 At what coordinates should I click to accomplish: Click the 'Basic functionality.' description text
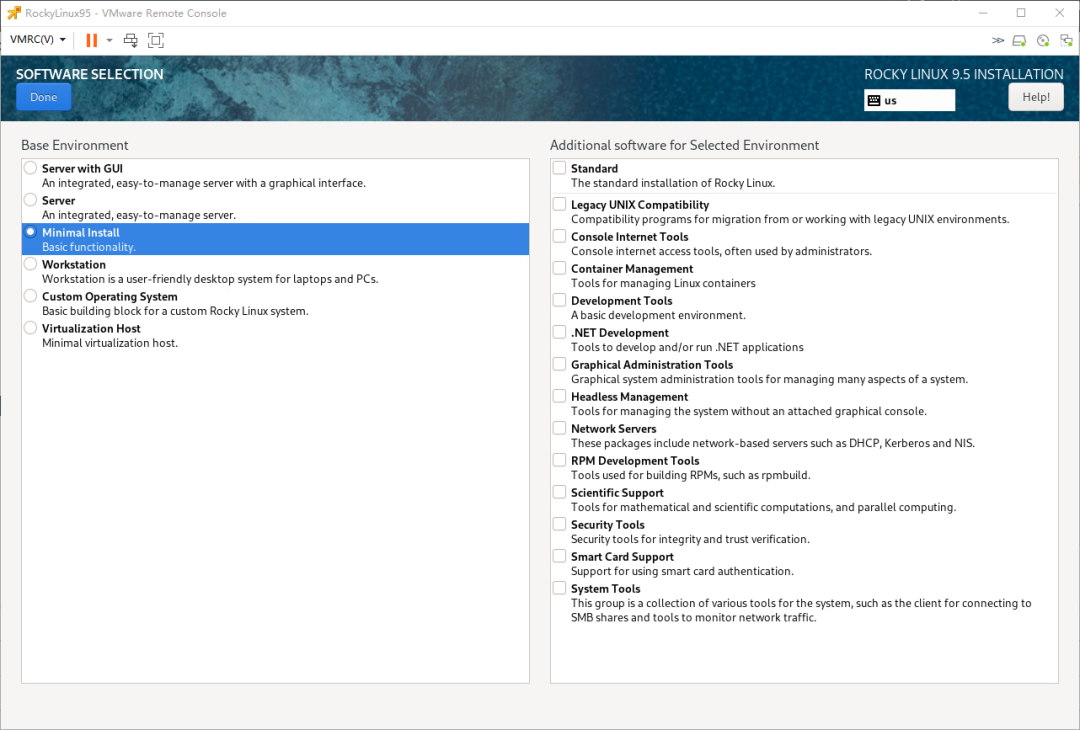(x=89, y=247)
